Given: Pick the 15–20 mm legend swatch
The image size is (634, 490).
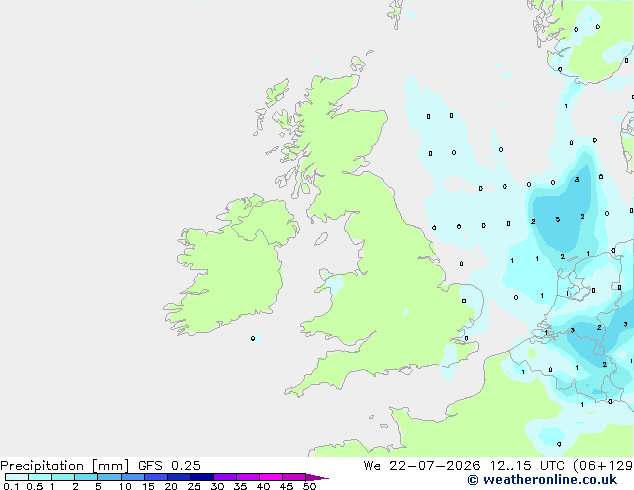Looking at the screenshot, I should 156,477.
